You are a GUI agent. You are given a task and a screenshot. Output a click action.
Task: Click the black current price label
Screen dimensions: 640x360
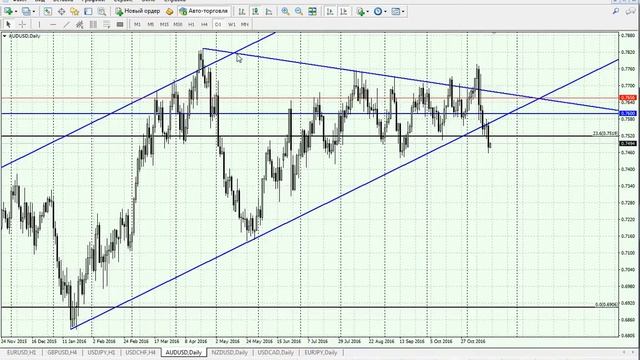628,144
